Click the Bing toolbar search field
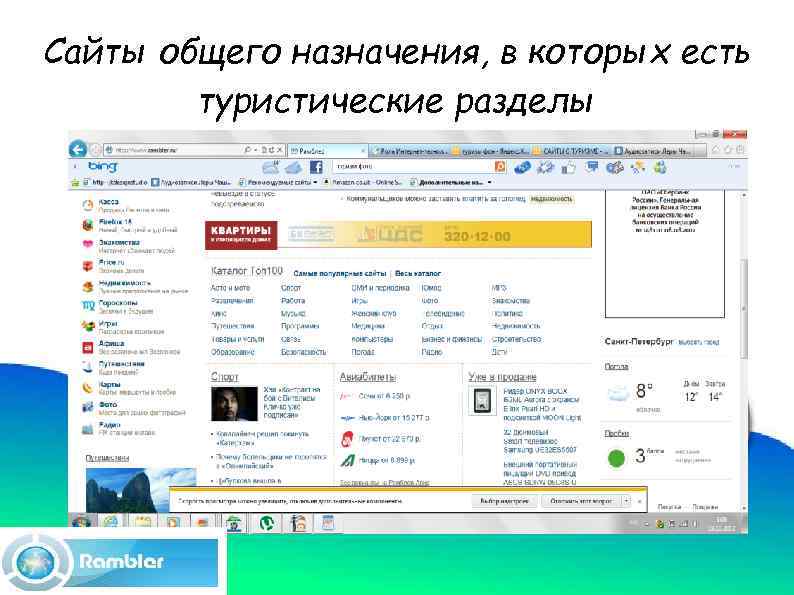The image size is (794, 595). point(413,167)
